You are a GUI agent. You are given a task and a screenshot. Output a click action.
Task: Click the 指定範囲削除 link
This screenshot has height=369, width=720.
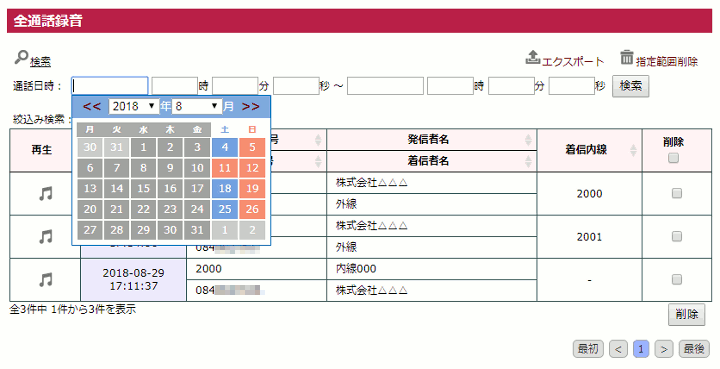point(667,62)
